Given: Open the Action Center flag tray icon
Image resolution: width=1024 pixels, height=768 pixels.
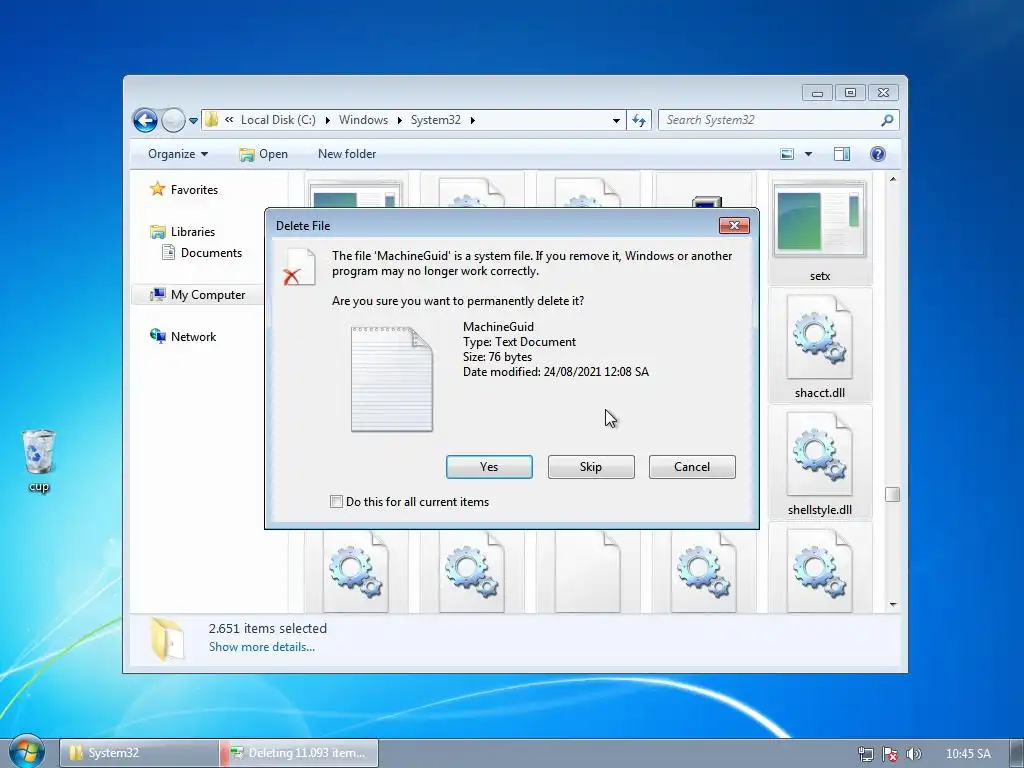Looking at the screenshot, I should (x=890, y=754).
